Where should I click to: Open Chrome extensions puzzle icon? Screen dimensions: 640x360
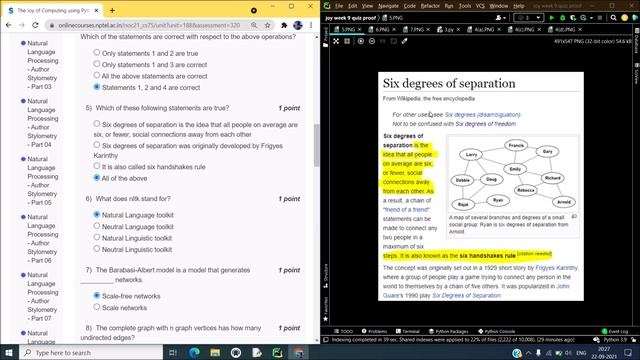click(284, 25)
